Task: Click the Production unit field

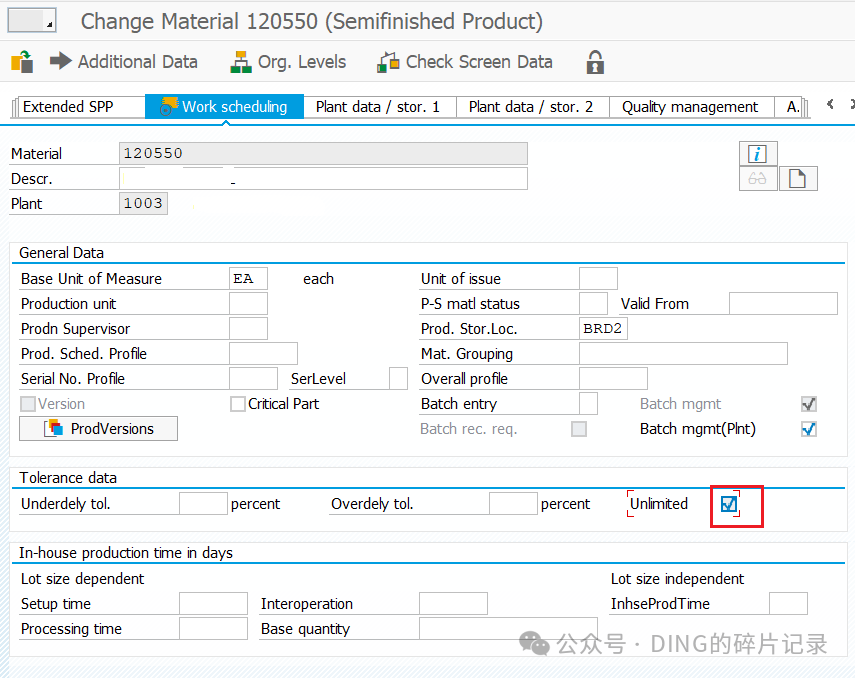Action: pyautogui.click(x=248, y=304)
